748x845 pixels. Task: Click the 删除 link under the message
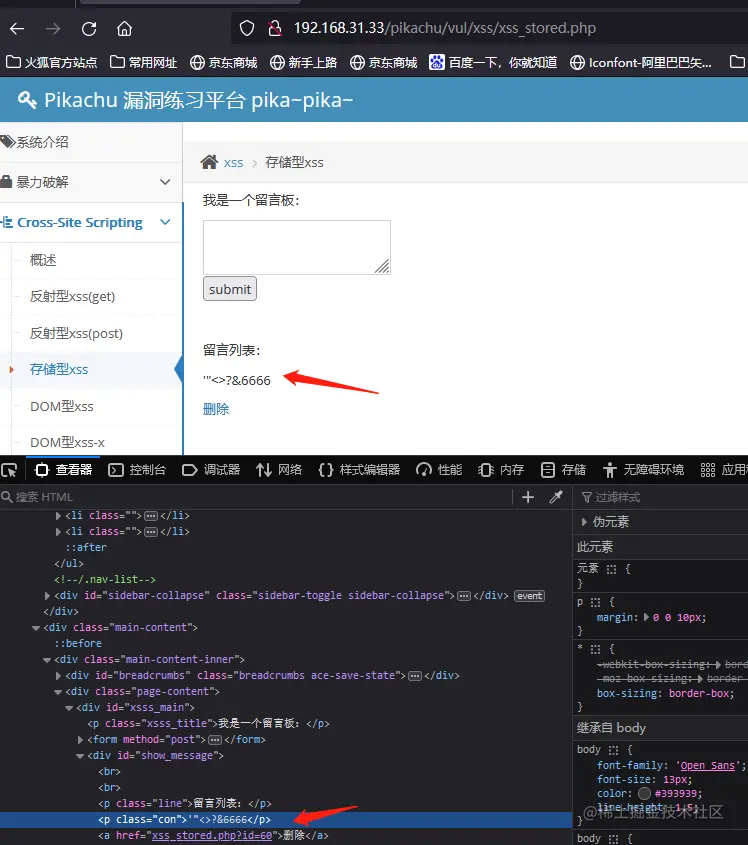(216, 409)
